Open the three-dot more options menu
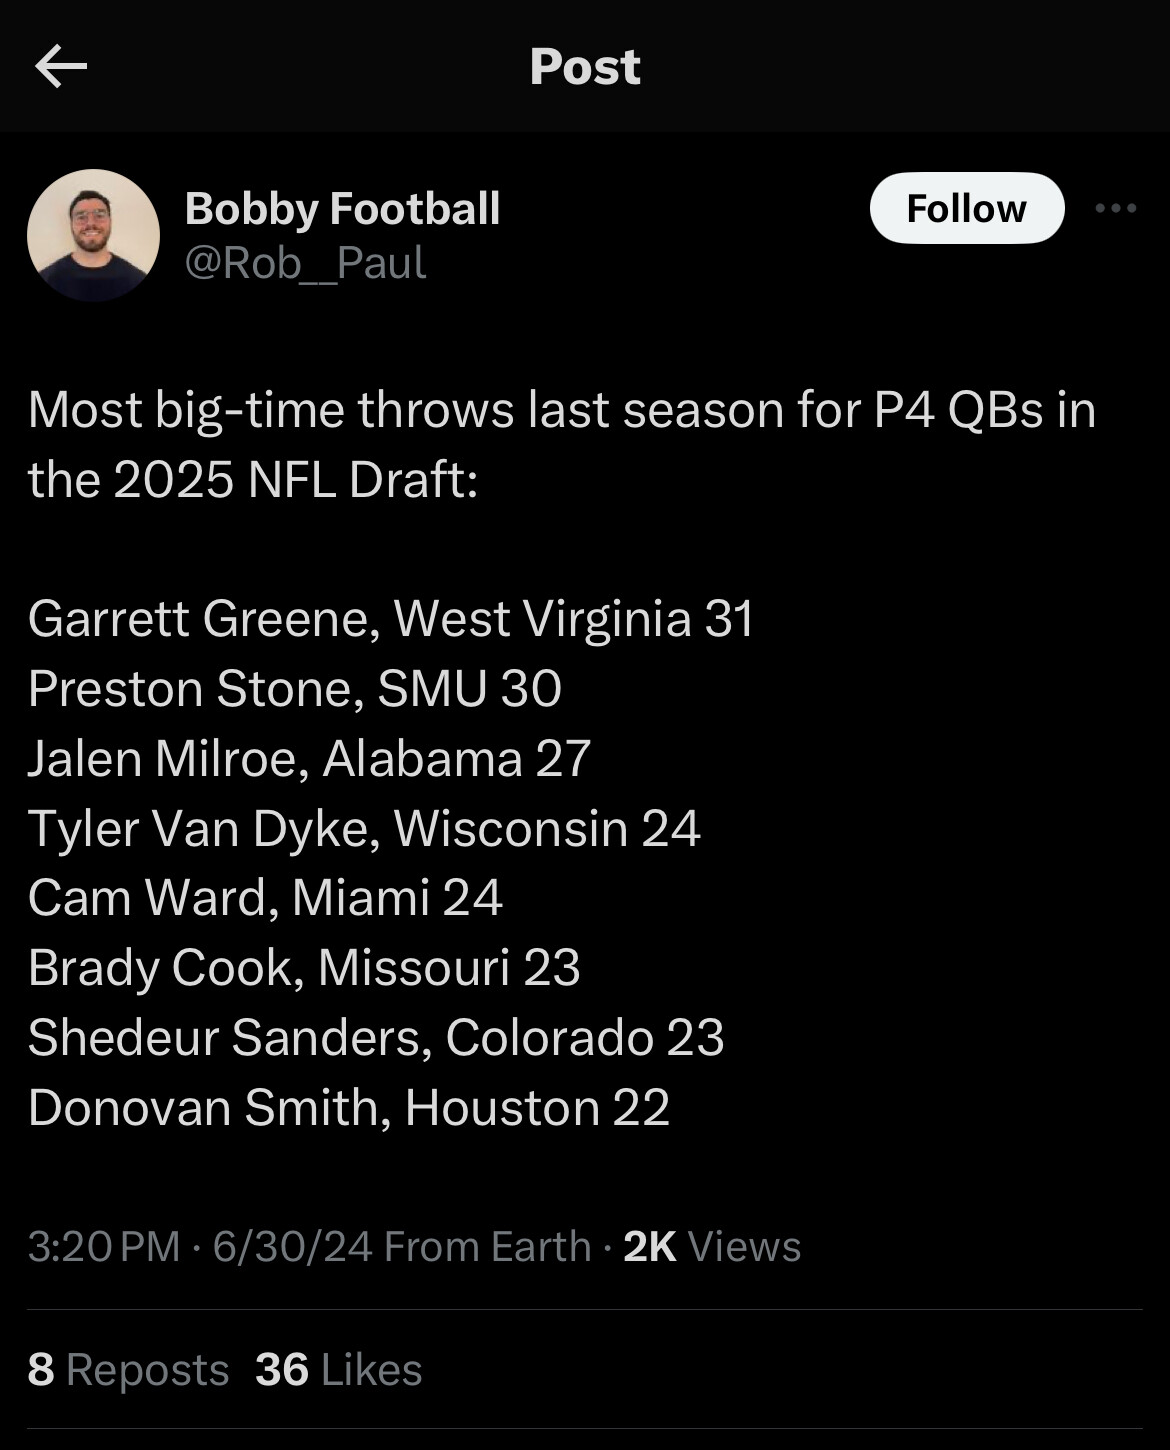 point(1115,208)
